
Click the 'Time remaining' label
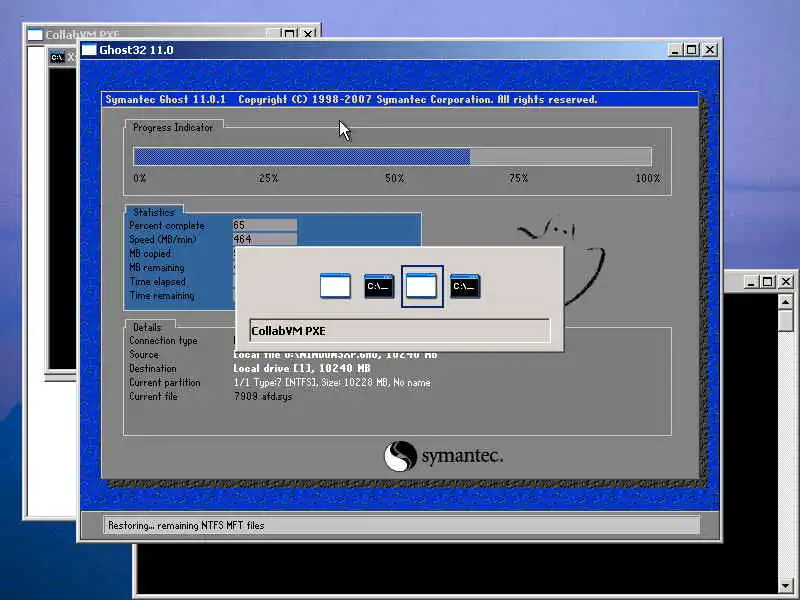tap(161, 295)
